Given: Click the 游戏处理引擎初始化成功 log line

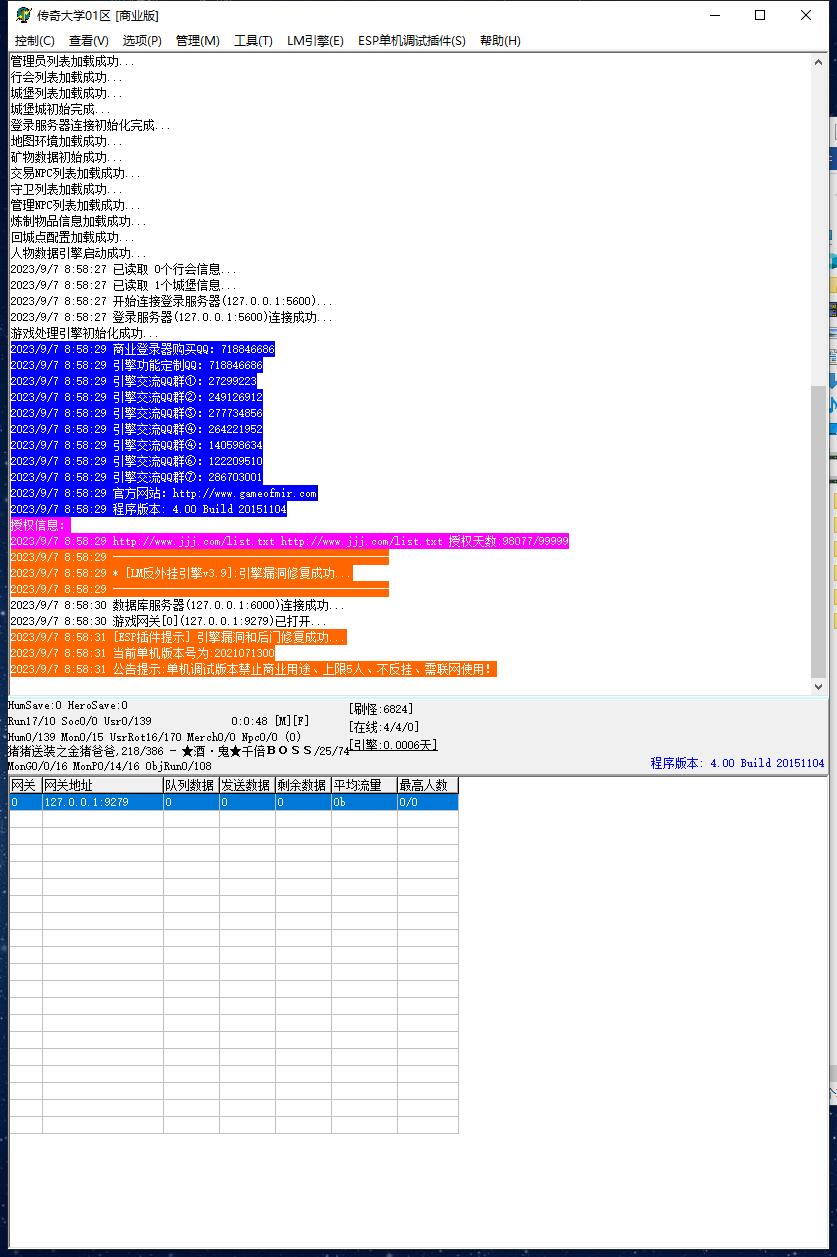Looking at the screenshot, I should click(84, 333).
